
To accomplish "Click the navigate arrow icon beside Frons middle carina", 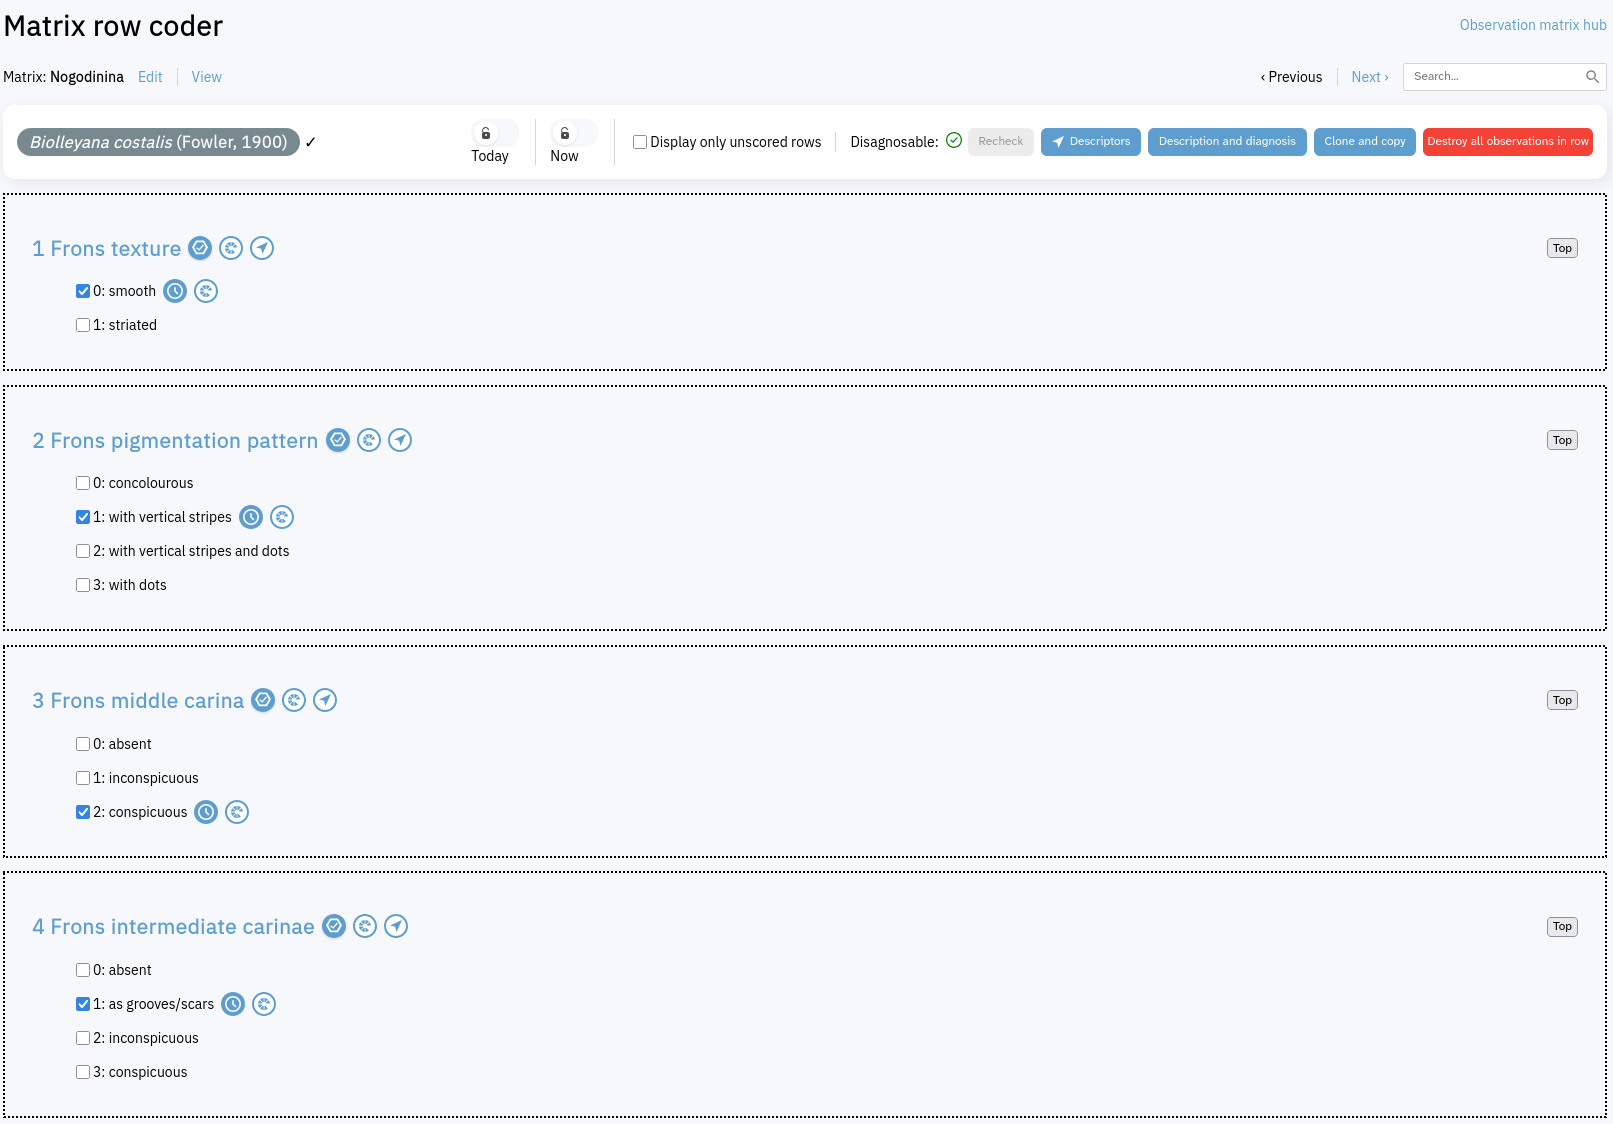I will coord(325,700).
